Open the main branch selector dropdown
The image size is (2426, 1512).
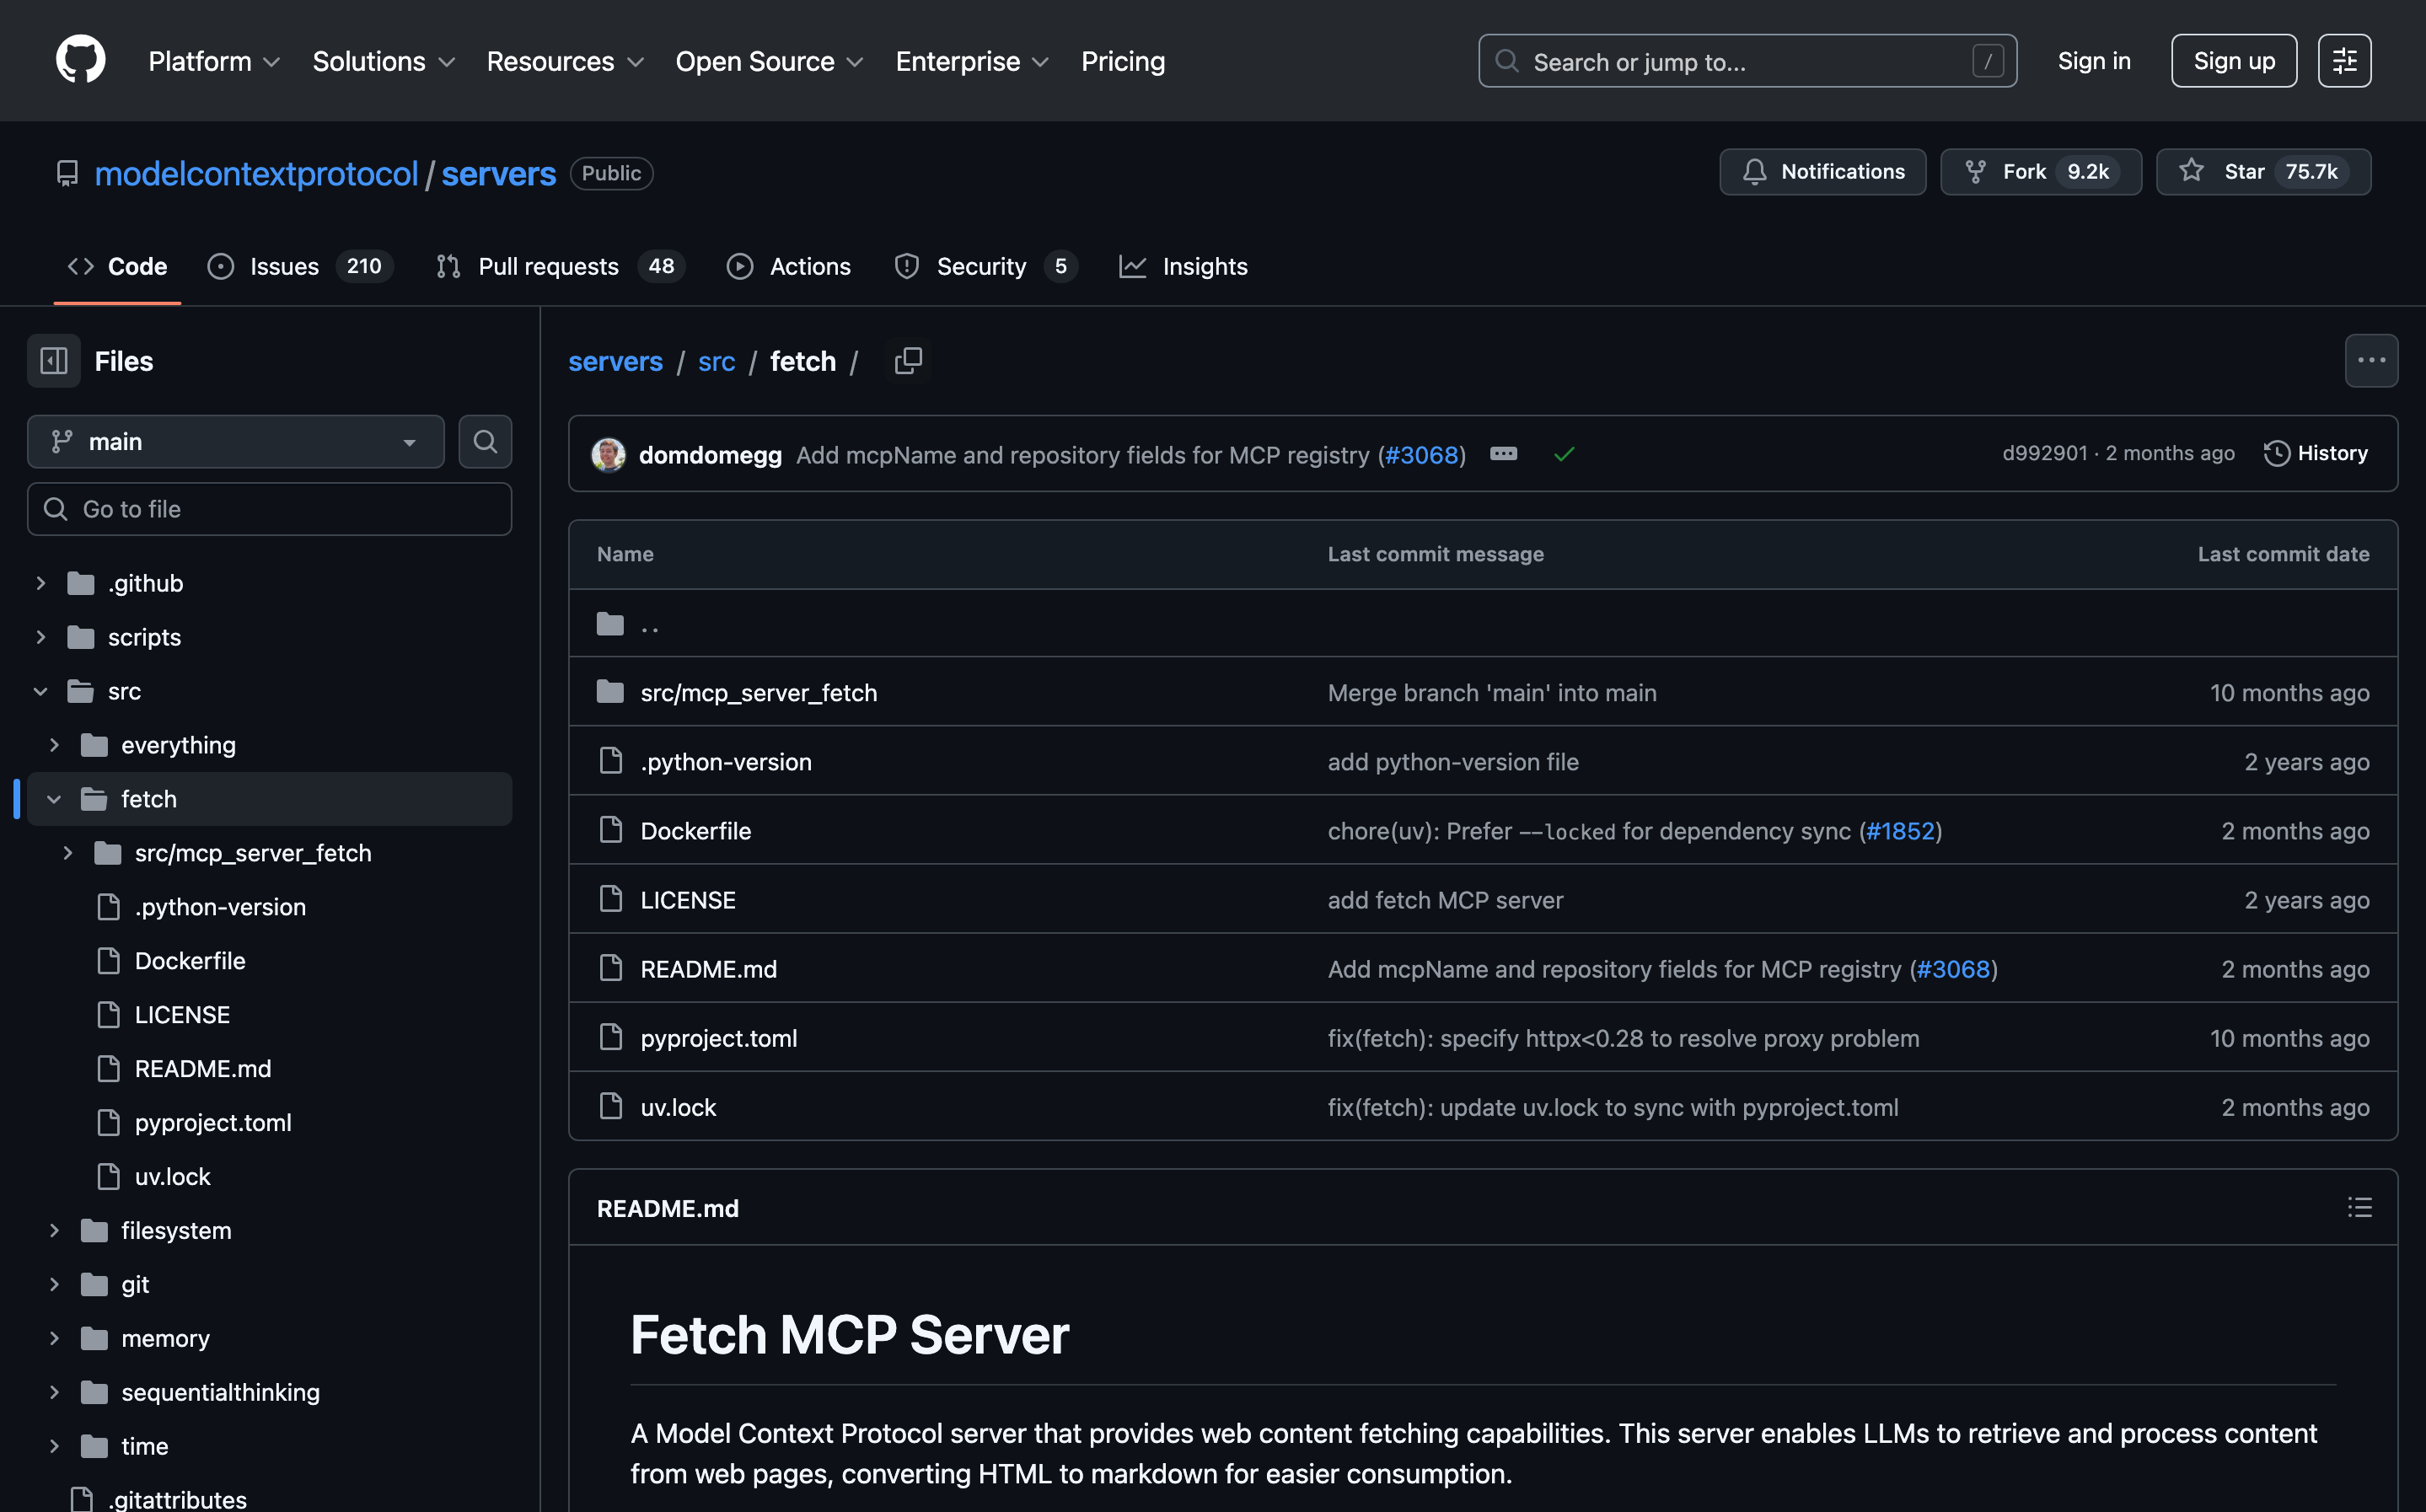coord(236,442)
